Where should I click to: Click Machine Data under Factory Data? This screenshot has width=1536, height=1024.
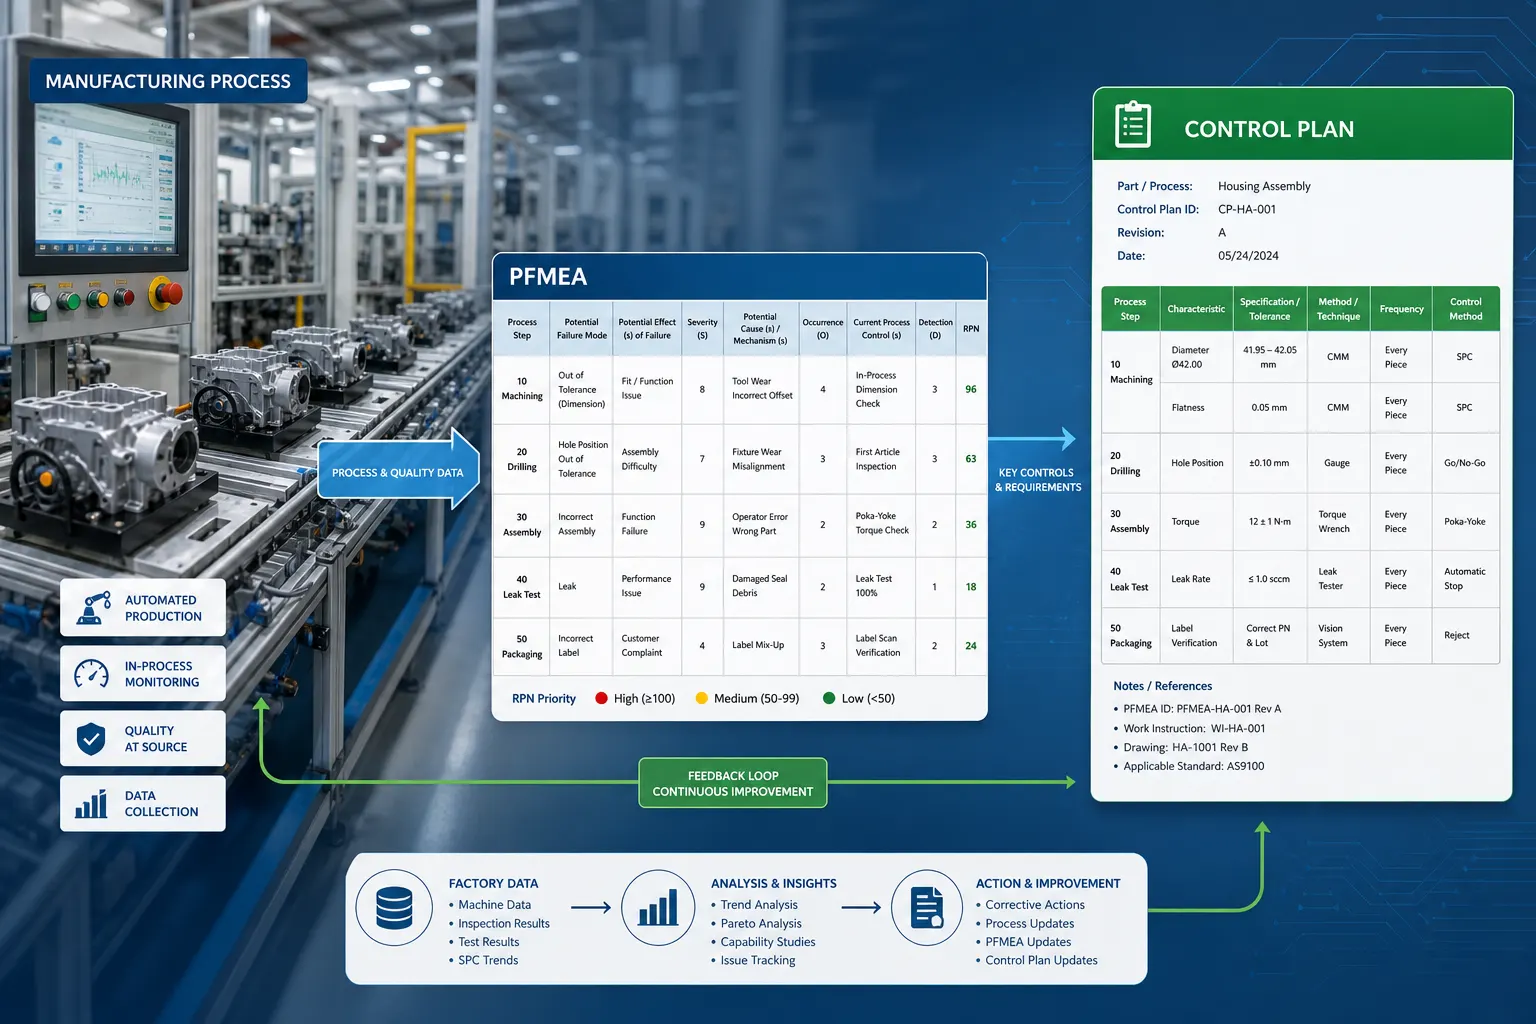495,905
